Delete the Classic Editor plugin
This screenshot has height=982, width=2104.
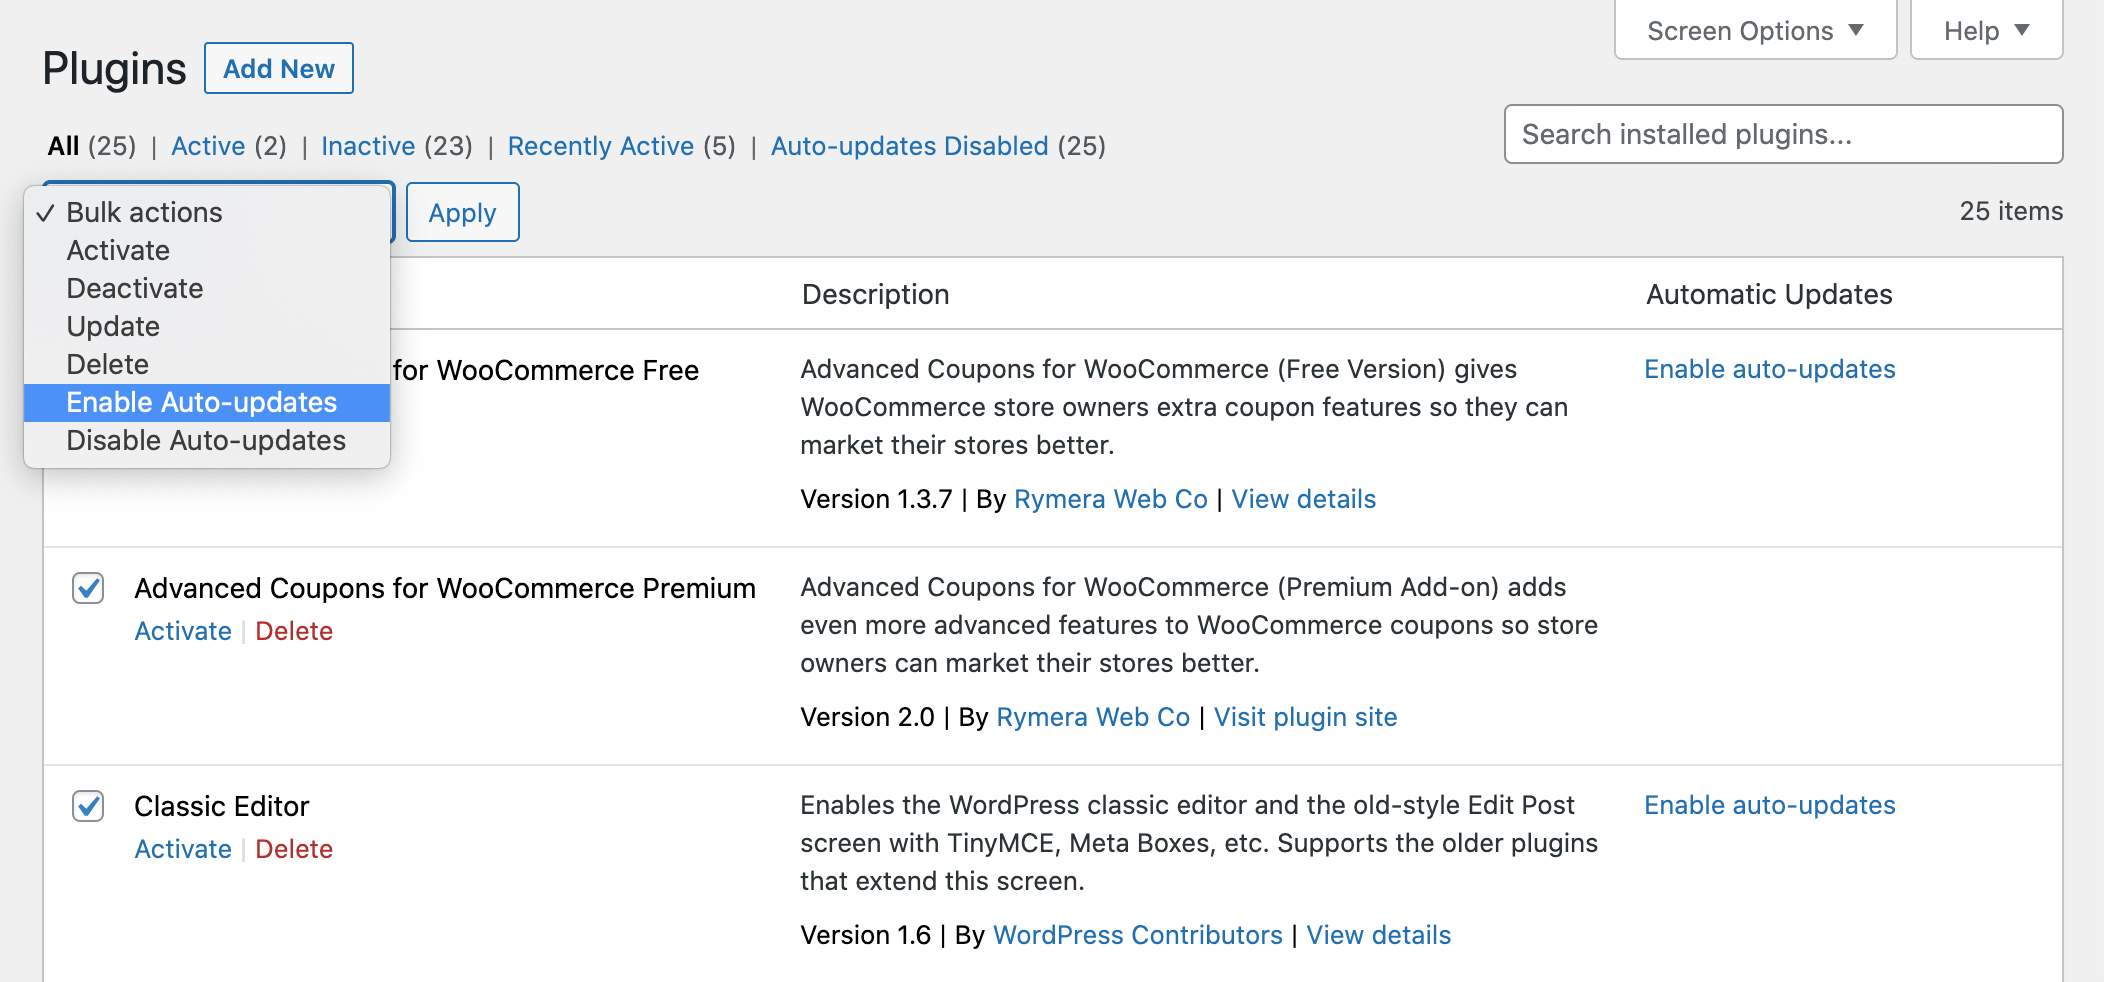click(x=294, y=849)
